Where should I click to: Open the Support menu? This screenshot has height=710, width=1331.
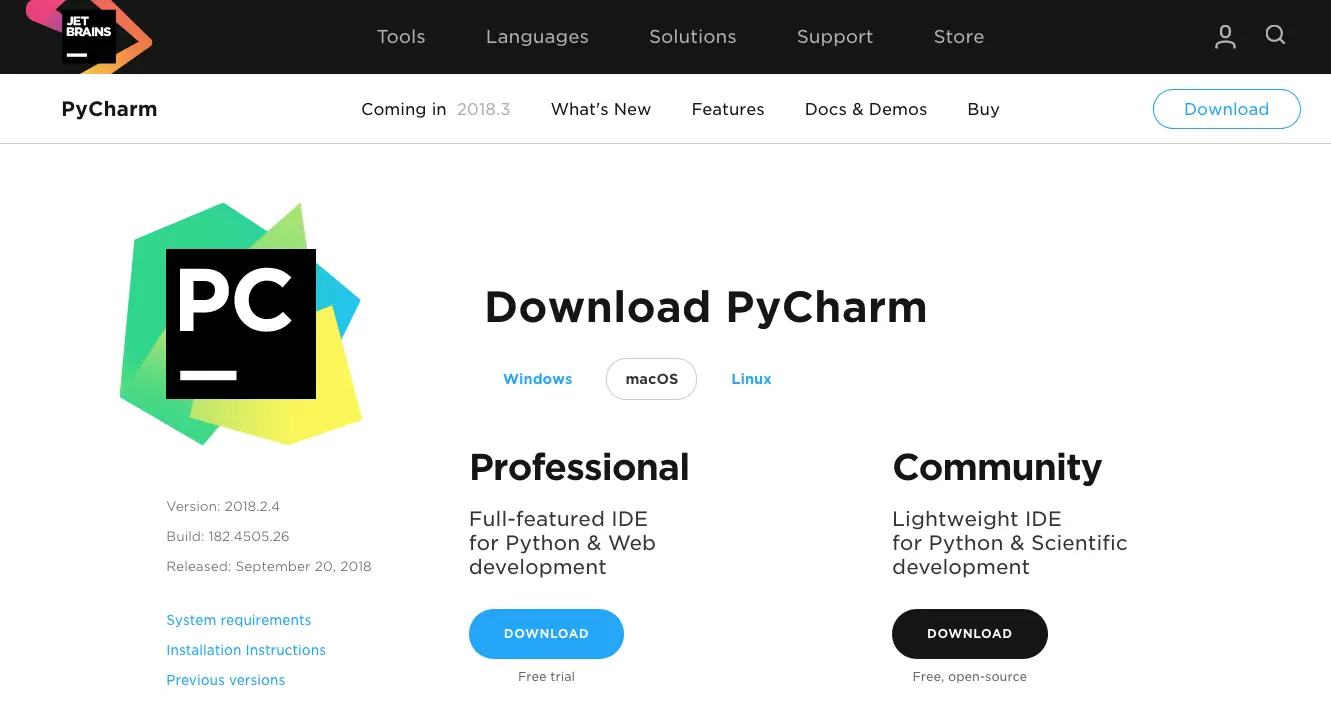pos(835,37)
